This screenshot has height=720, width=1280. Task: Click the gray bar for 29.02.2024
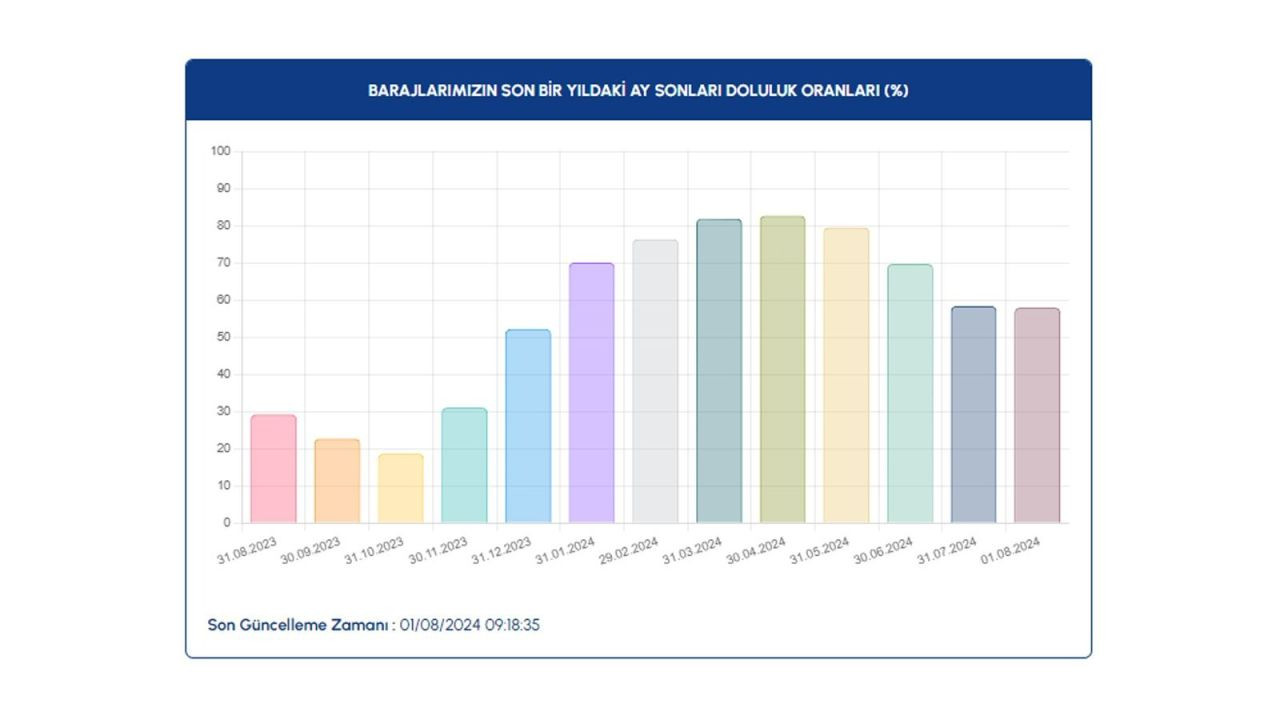coord(655,381)
